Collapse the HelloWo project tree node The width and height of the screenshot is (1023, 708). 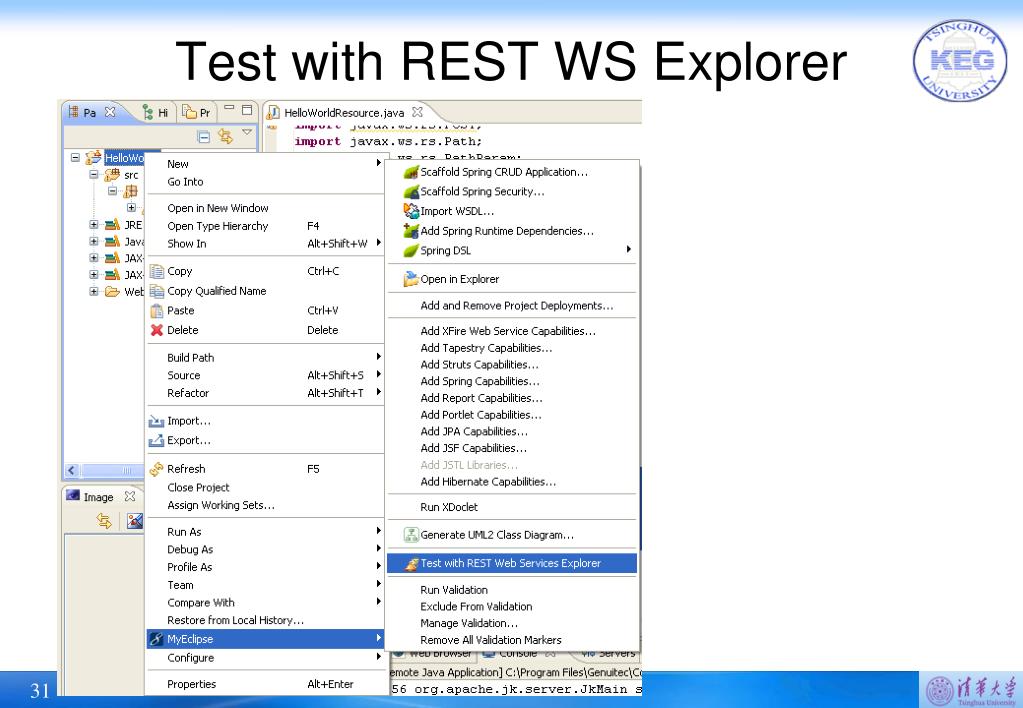[76, 158]
